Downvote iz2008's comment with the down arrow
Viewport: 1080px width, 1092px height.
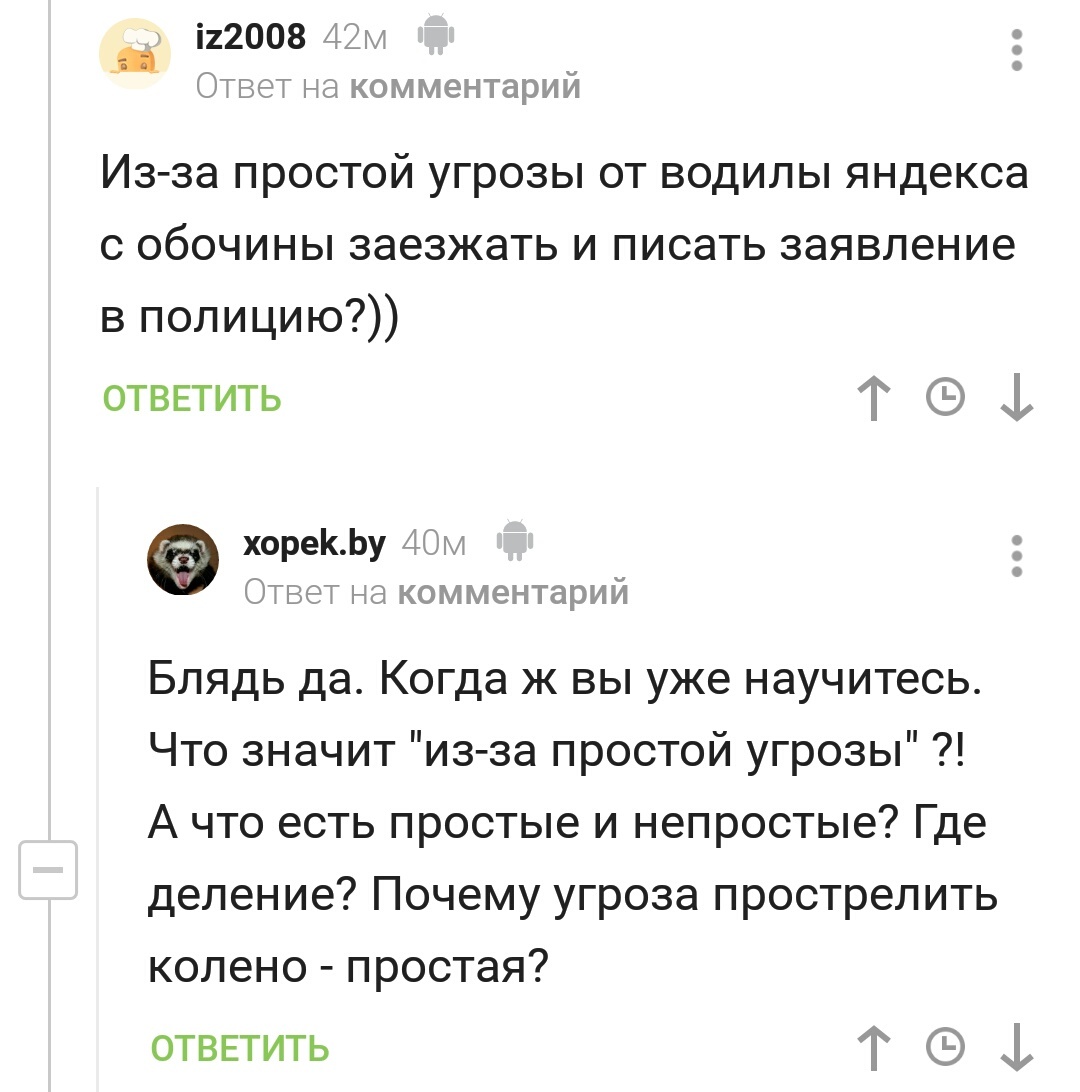point(1017,397)
